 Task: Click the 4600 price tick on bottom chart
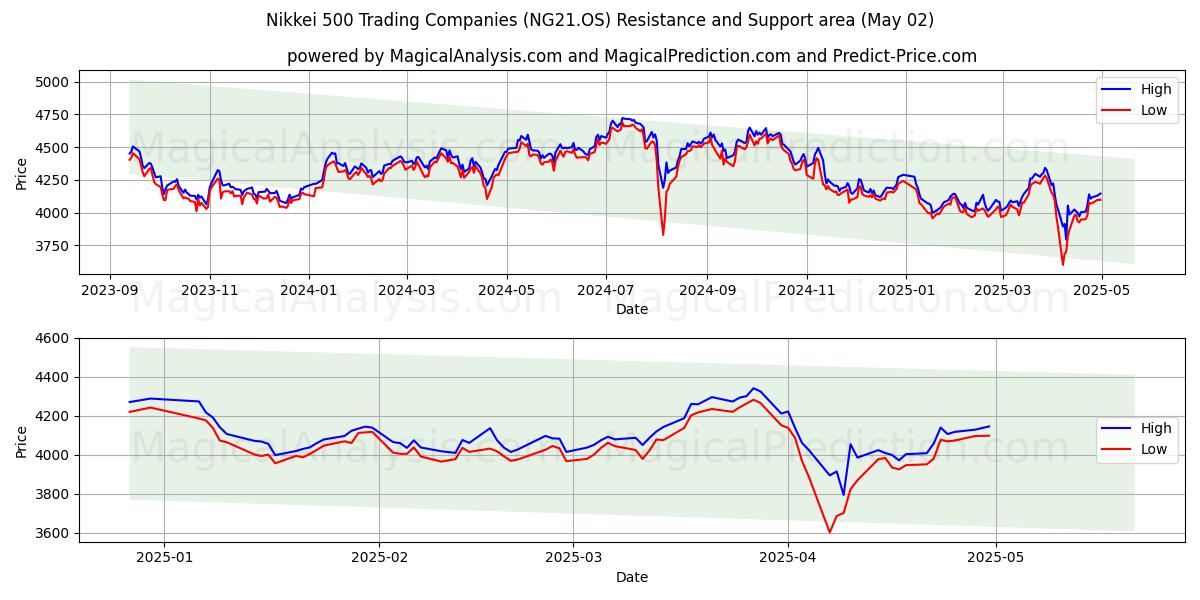point(53,339)
